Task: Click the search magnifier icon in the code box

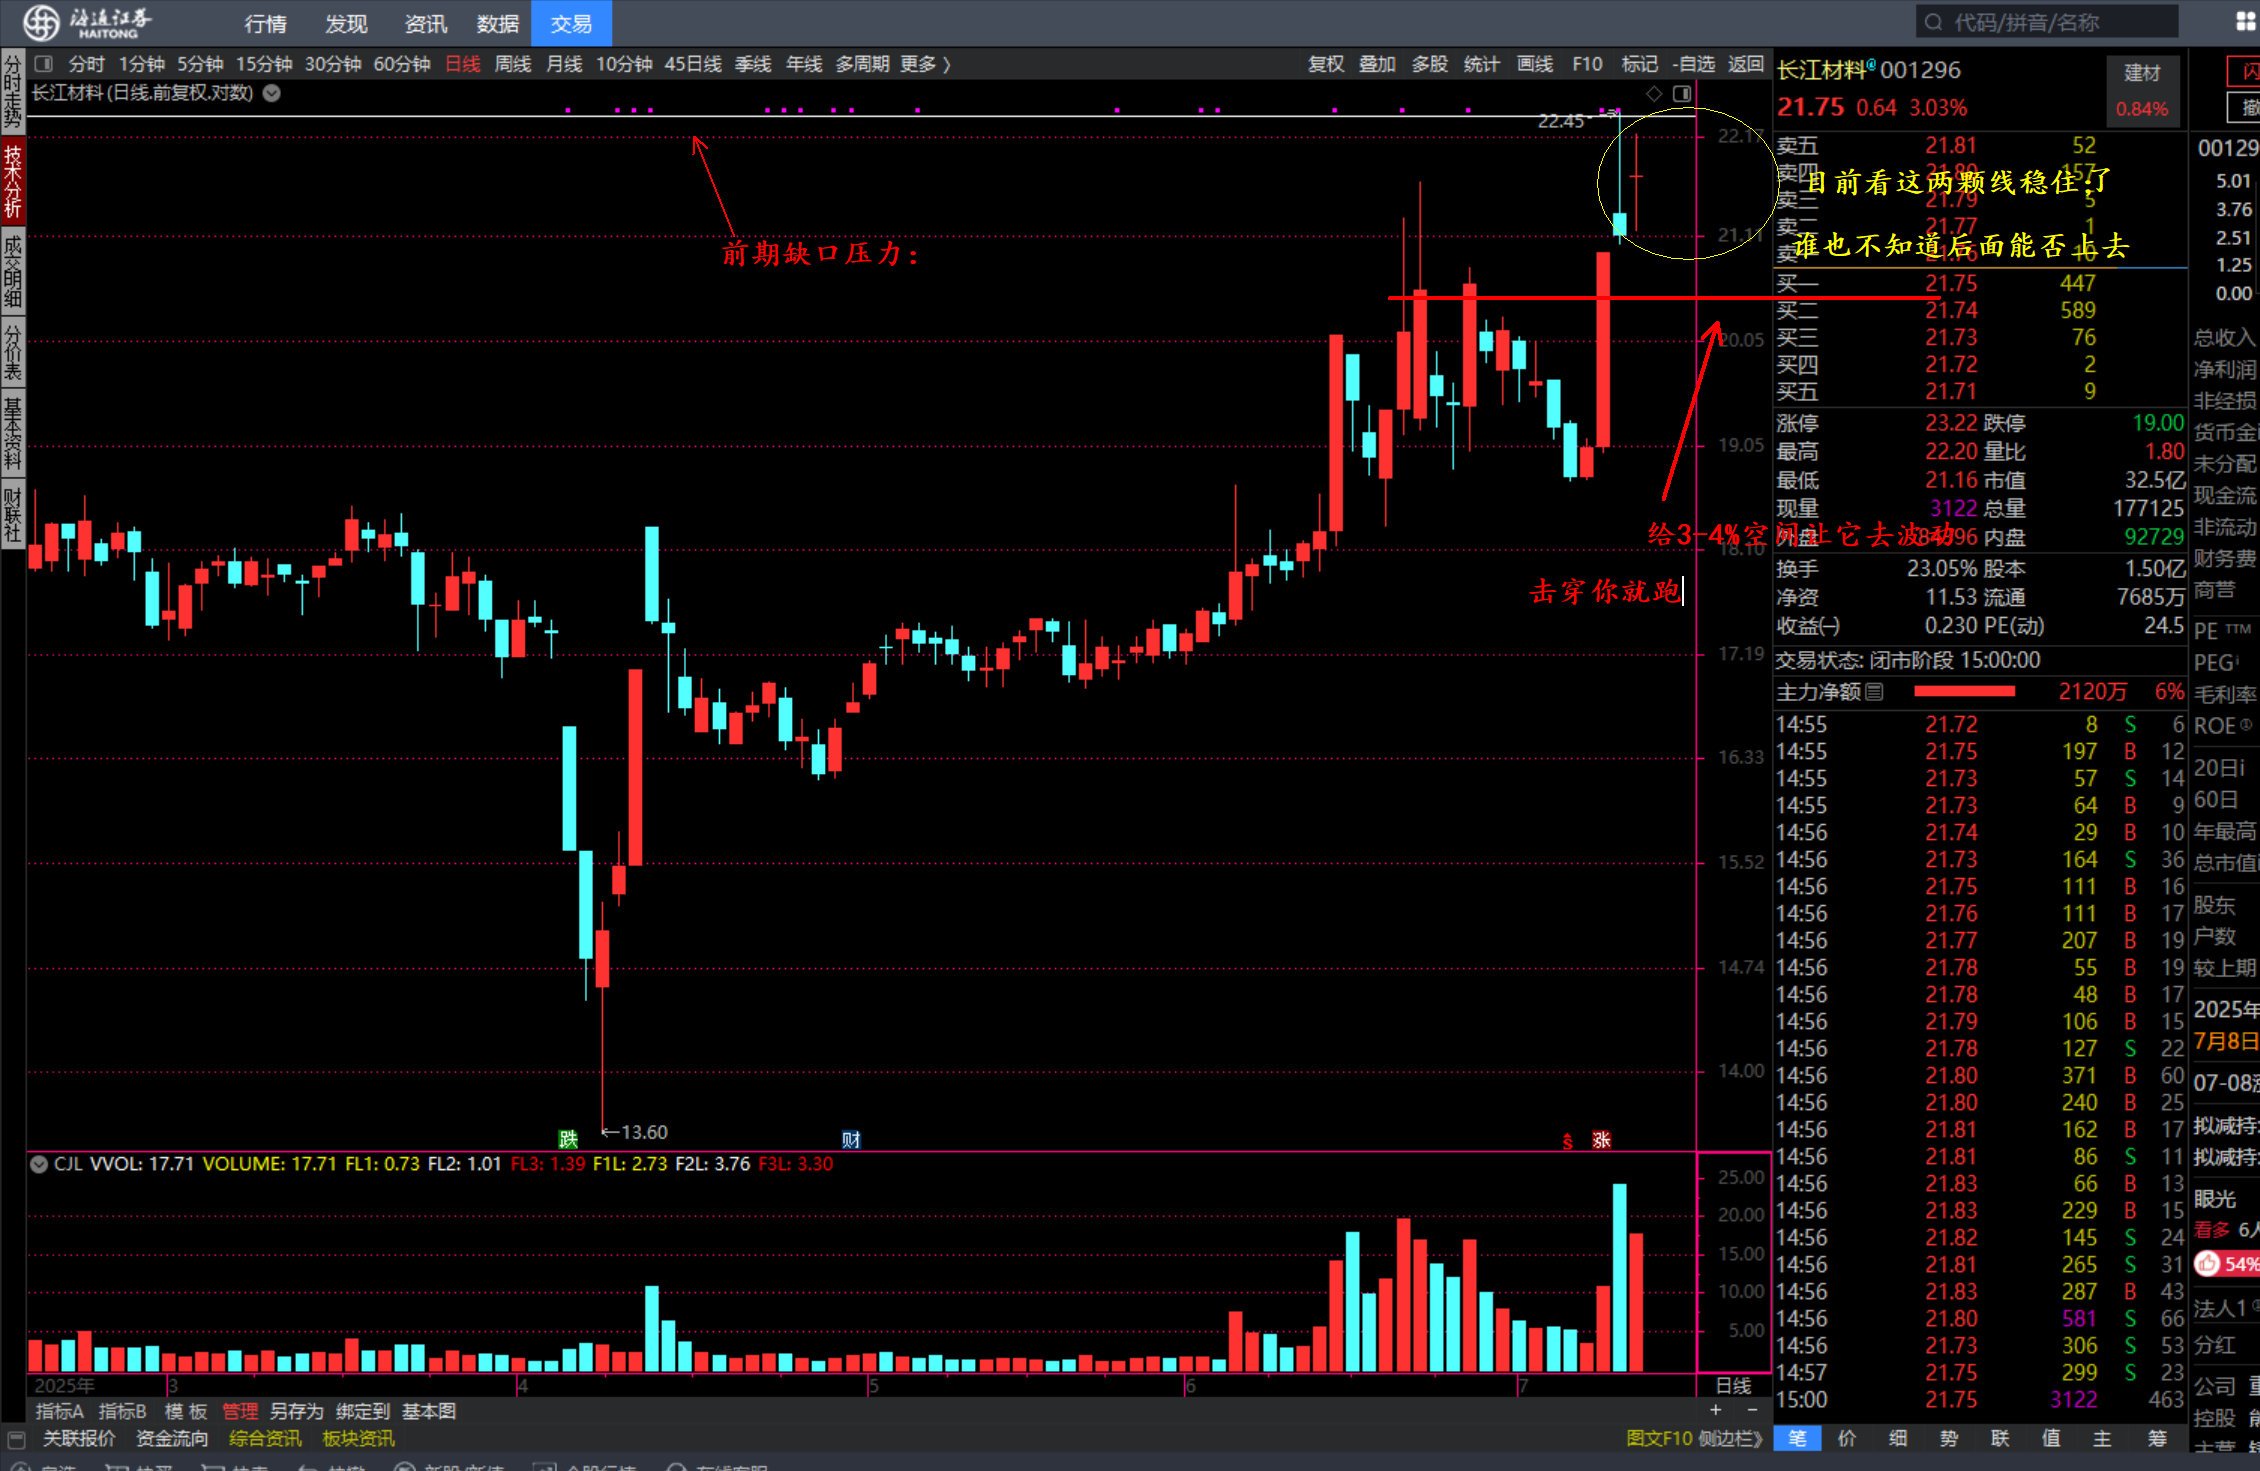Action: (1933, 22)
